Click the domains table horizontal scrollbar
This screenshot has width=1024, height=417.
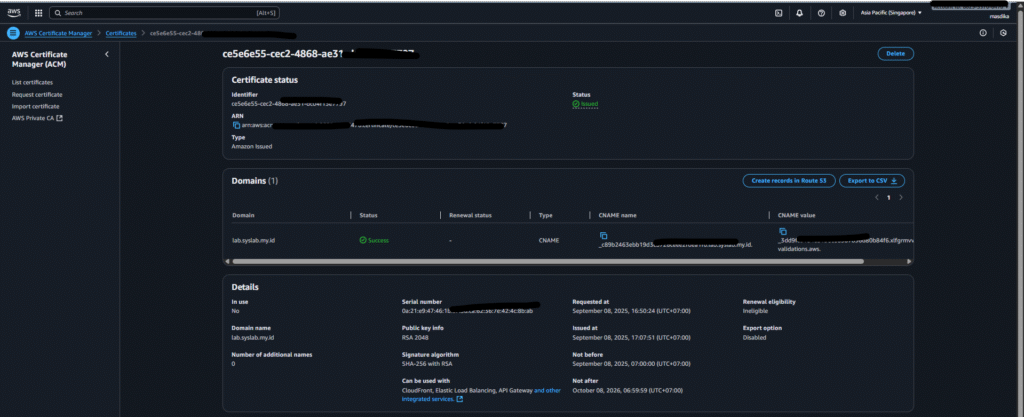point(548,261)
